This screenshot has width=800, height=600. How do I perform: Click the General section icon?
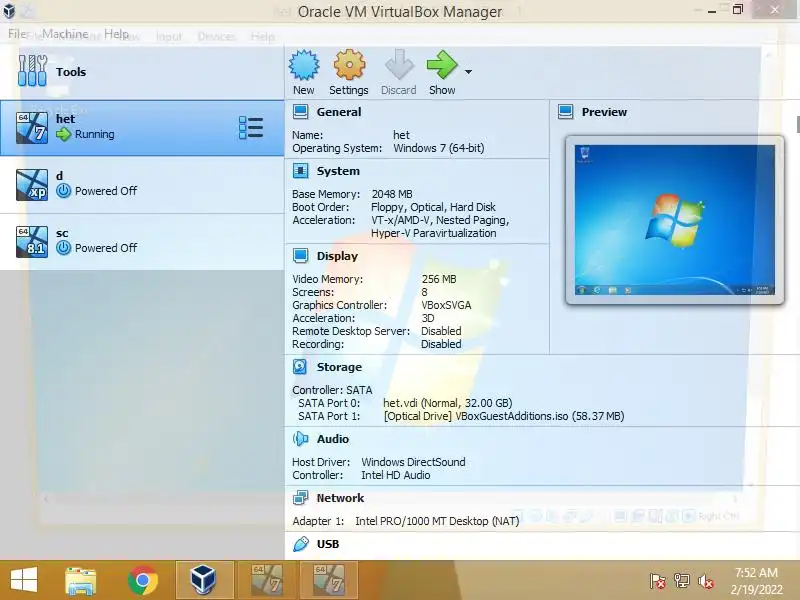[x=301, y=112]
